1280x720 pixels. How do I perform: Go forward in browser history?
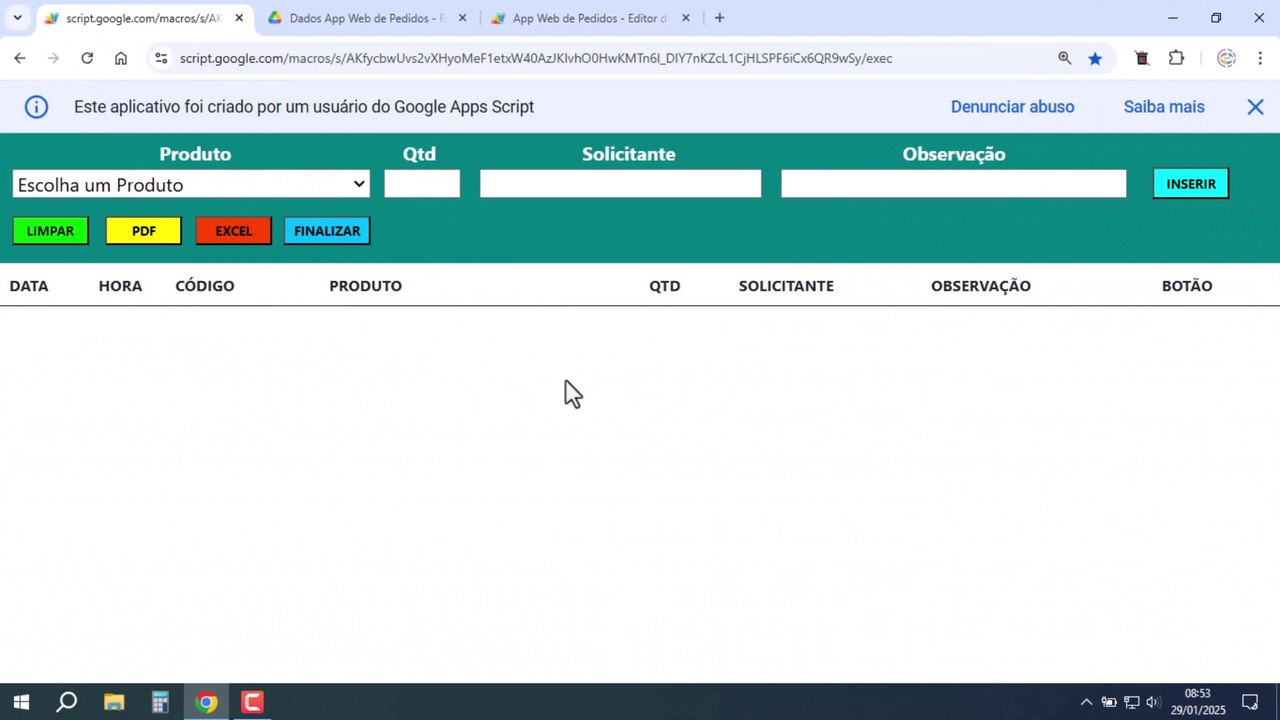[x=53, y=58]
